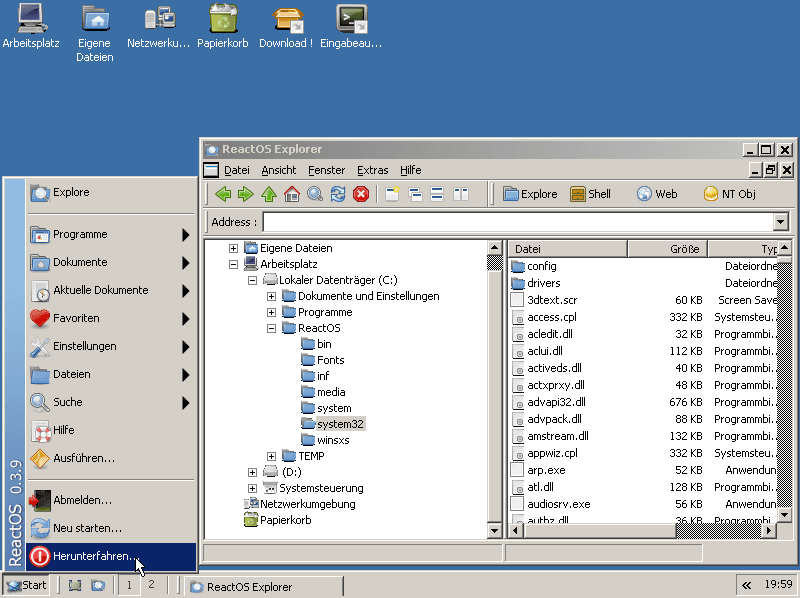The image size is (800, 598).
Task: Click the red Stop icon
Action: (361, 194)
